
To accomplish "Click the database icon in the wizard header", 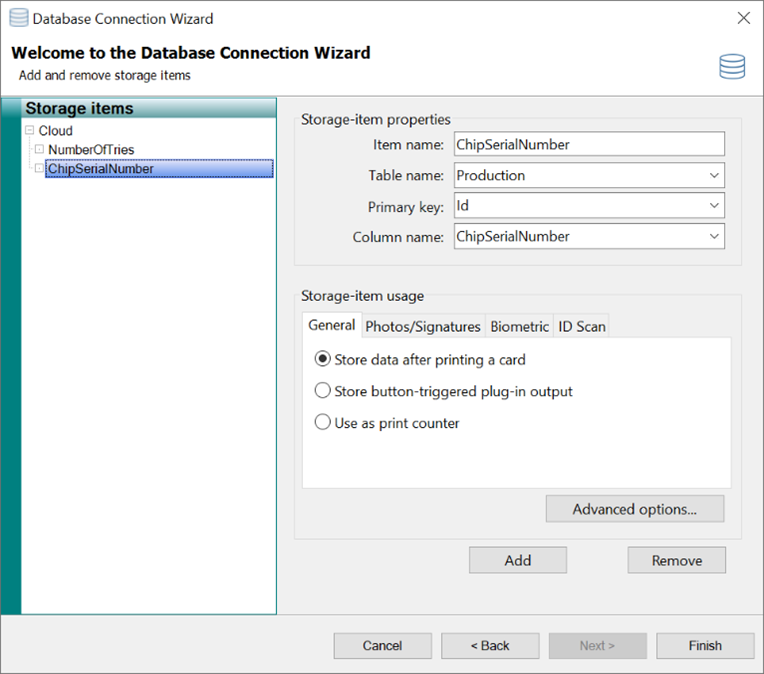I will click(731, 67).
